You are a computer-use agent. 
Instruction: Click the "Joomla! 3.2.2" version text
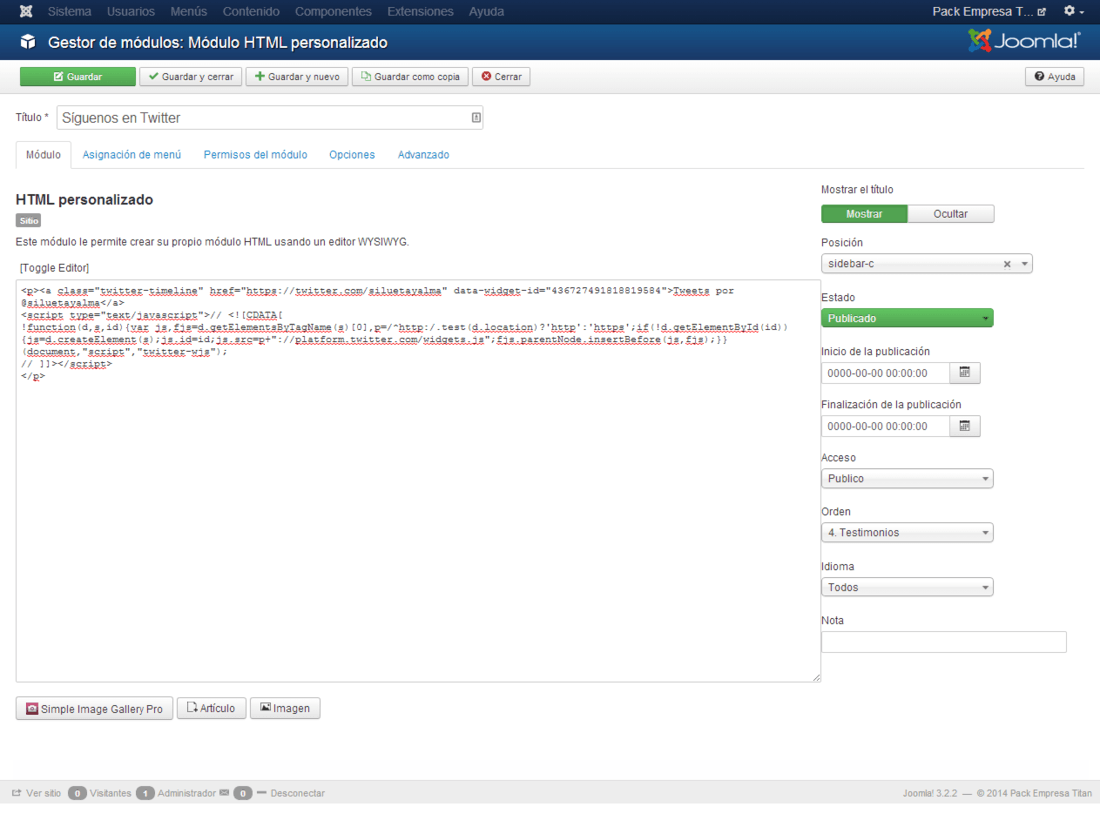pos(930,793)
